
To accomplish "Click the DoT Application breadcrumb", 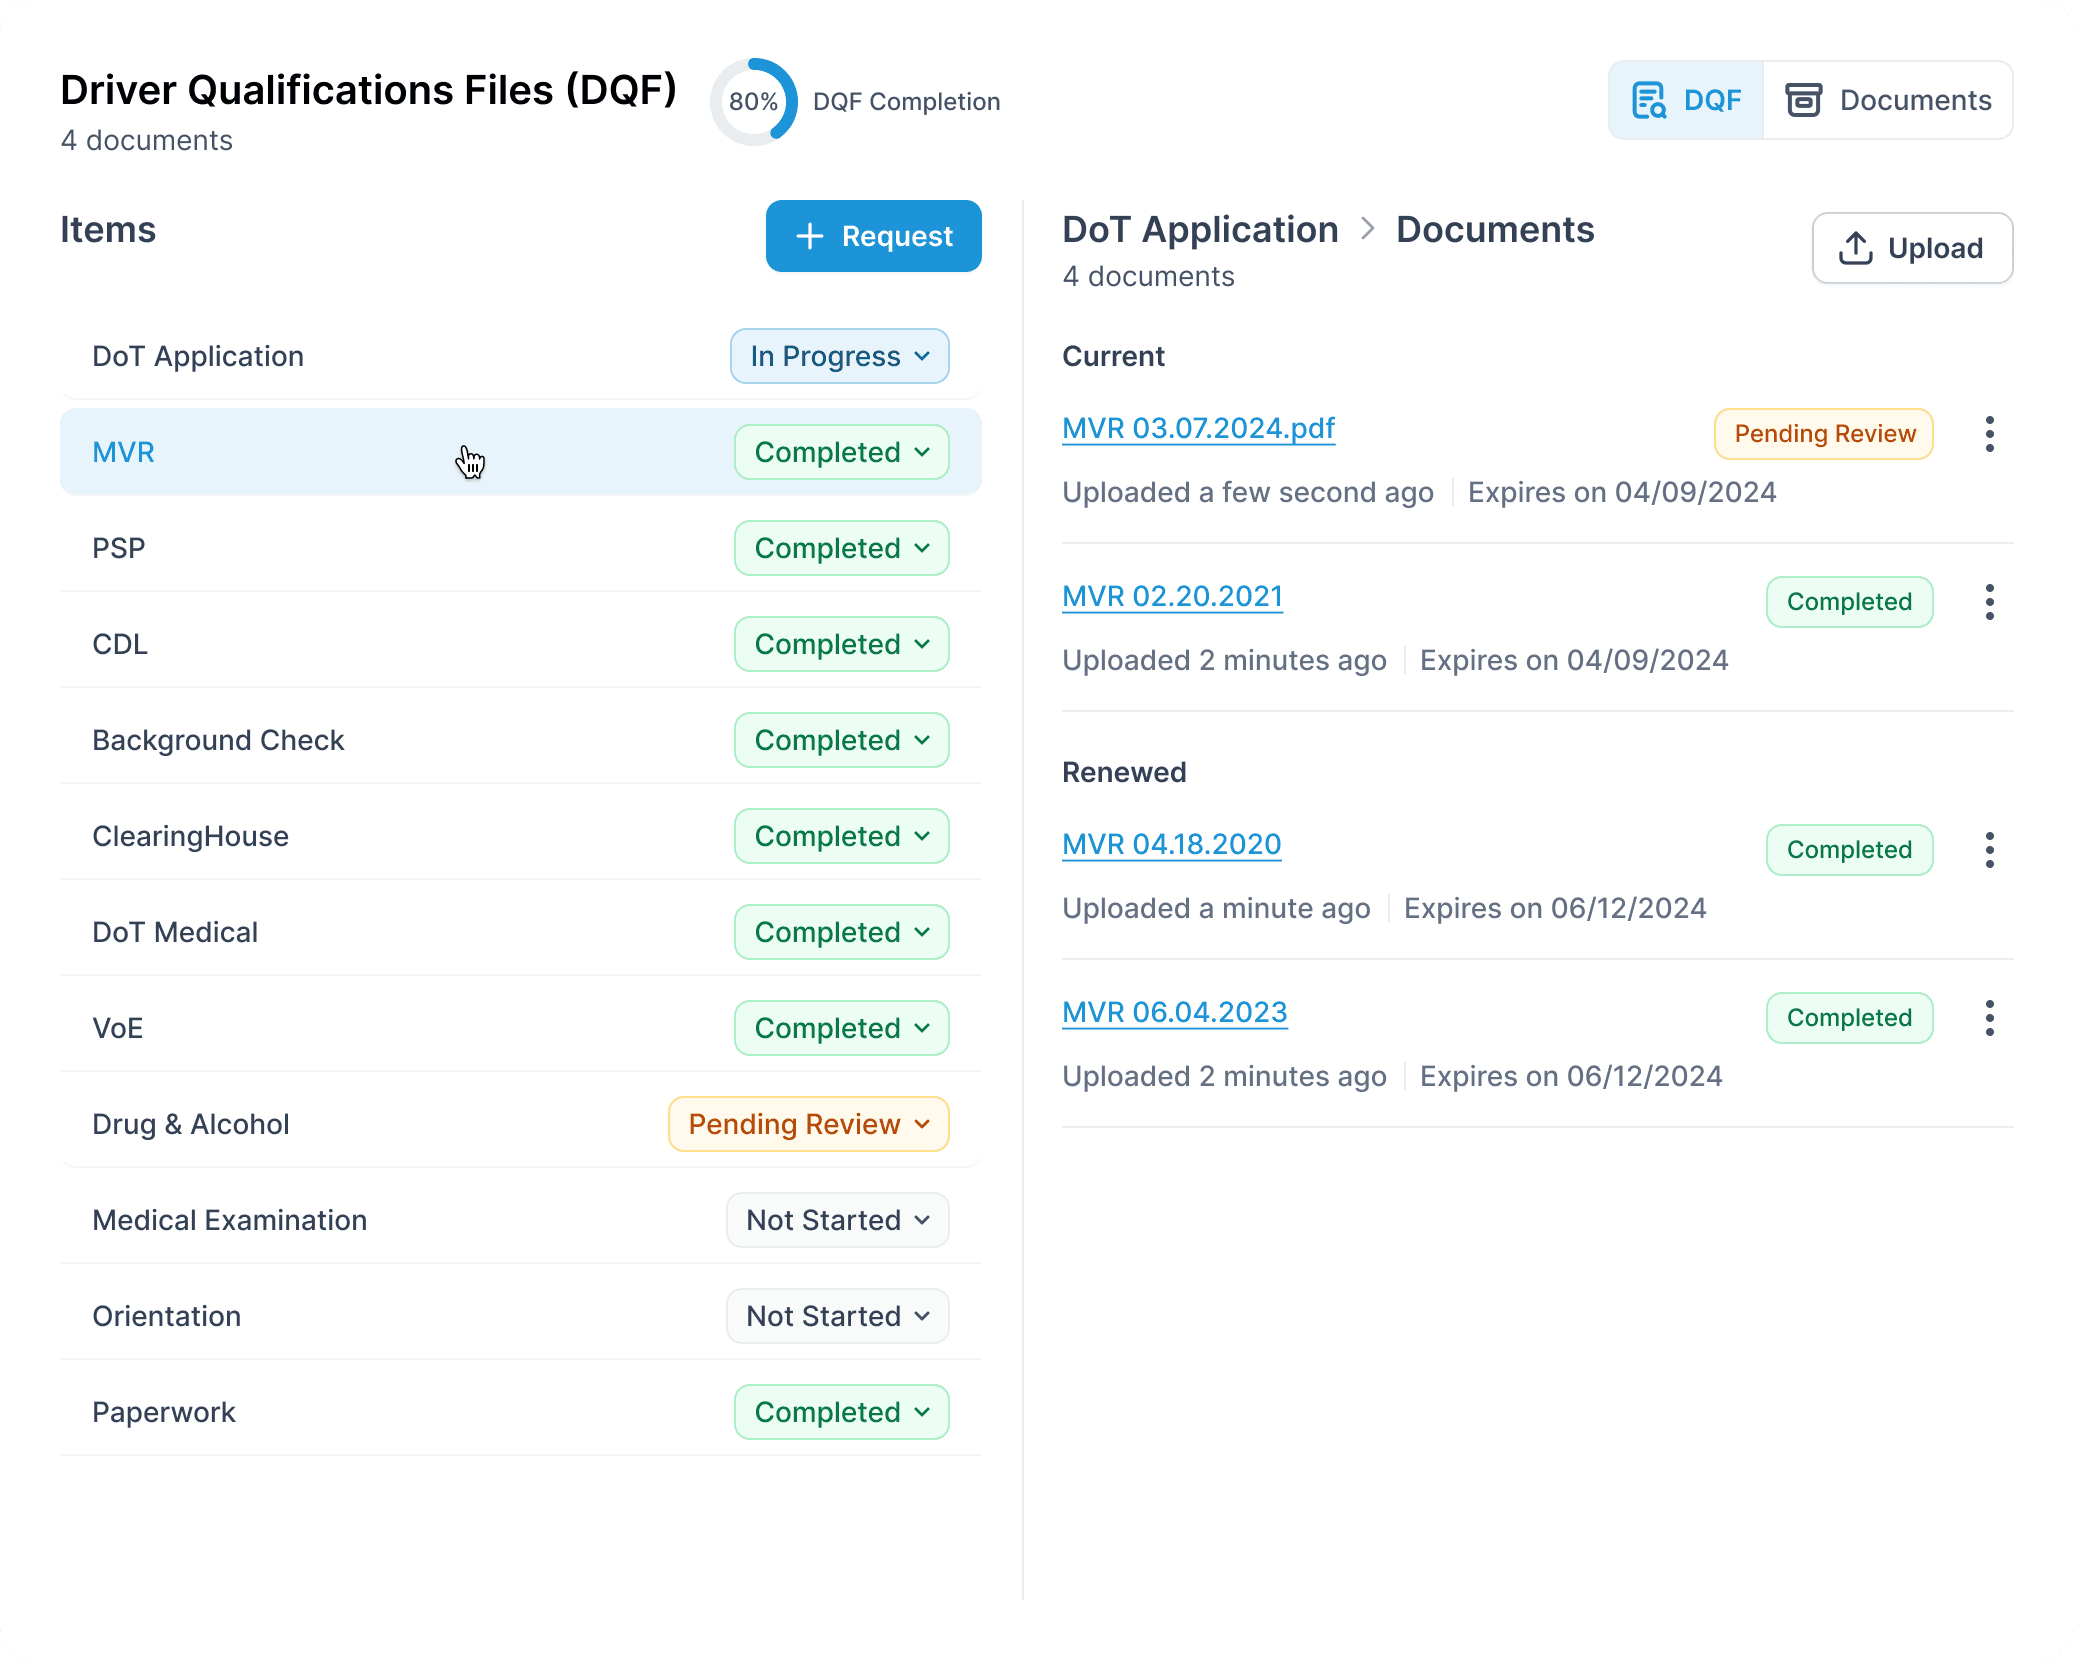I will (1200, 230).
